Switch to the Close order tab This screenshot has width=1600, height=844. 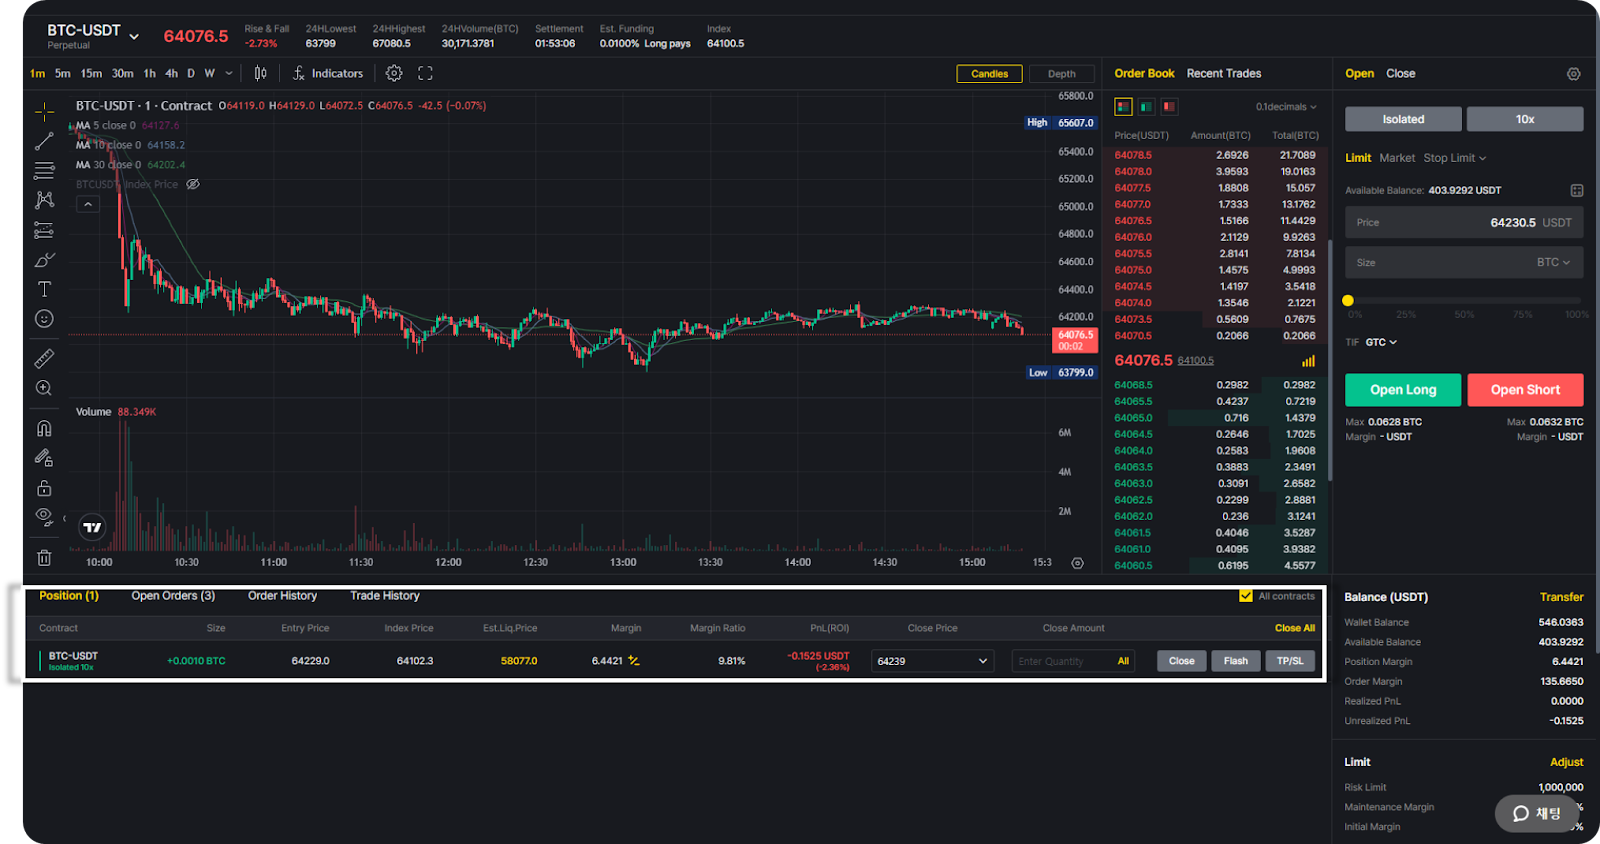click(x=1400, y=73)
